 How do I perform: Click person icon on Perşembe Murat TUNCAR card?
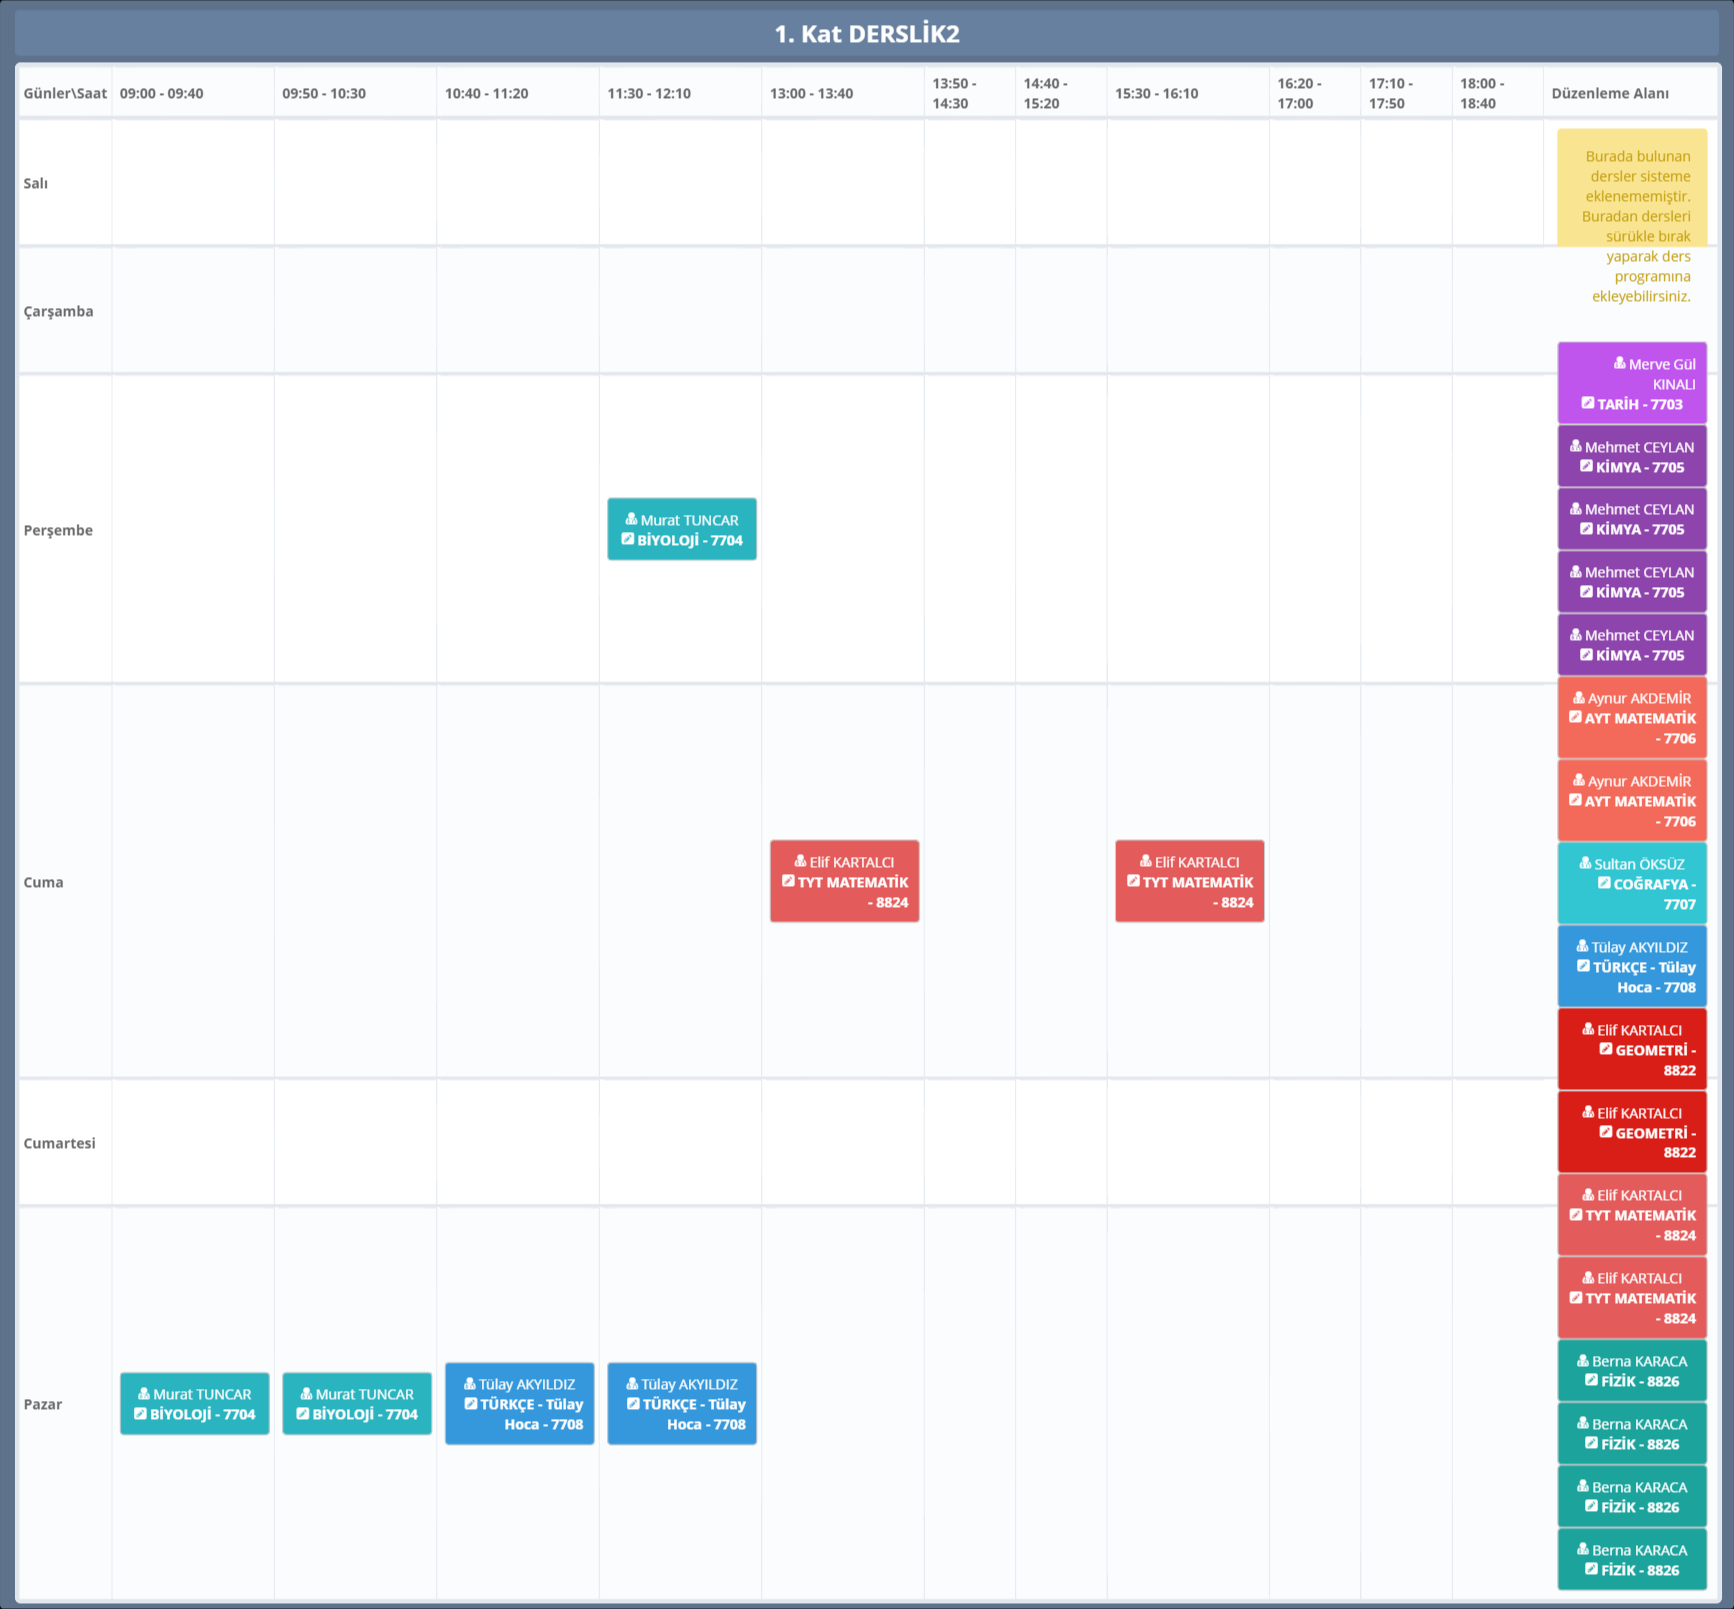631,519
